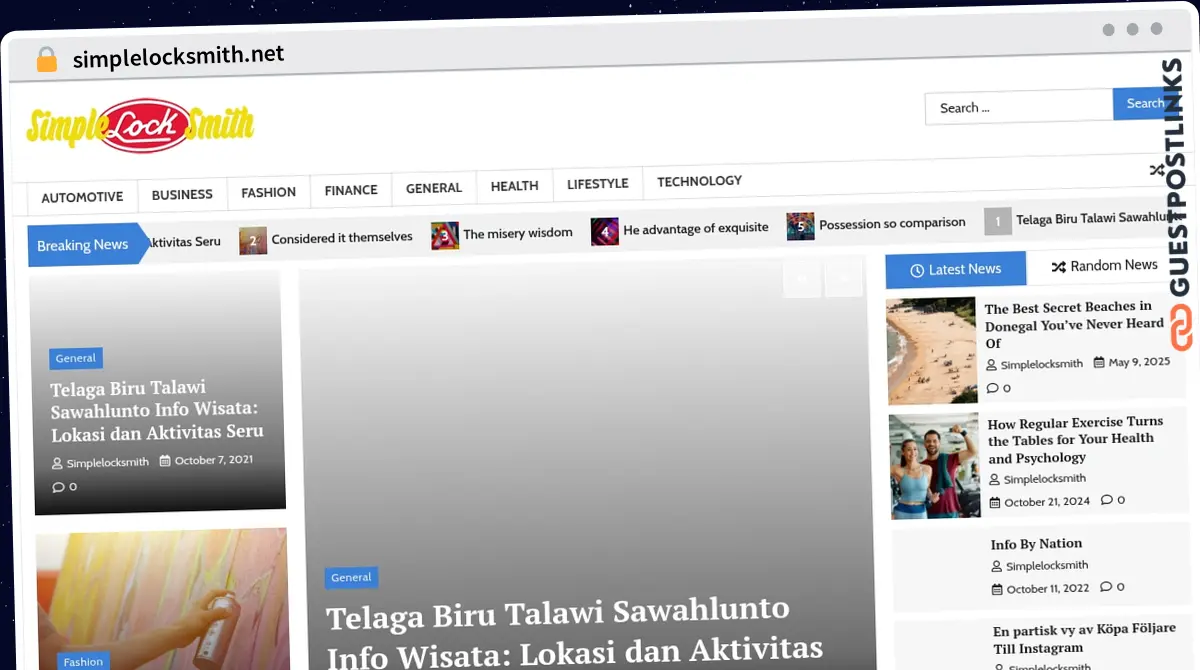Click the shuffle icon below search button
The height and width of the screenshot is (670, 1200).
pos(1156,170)
